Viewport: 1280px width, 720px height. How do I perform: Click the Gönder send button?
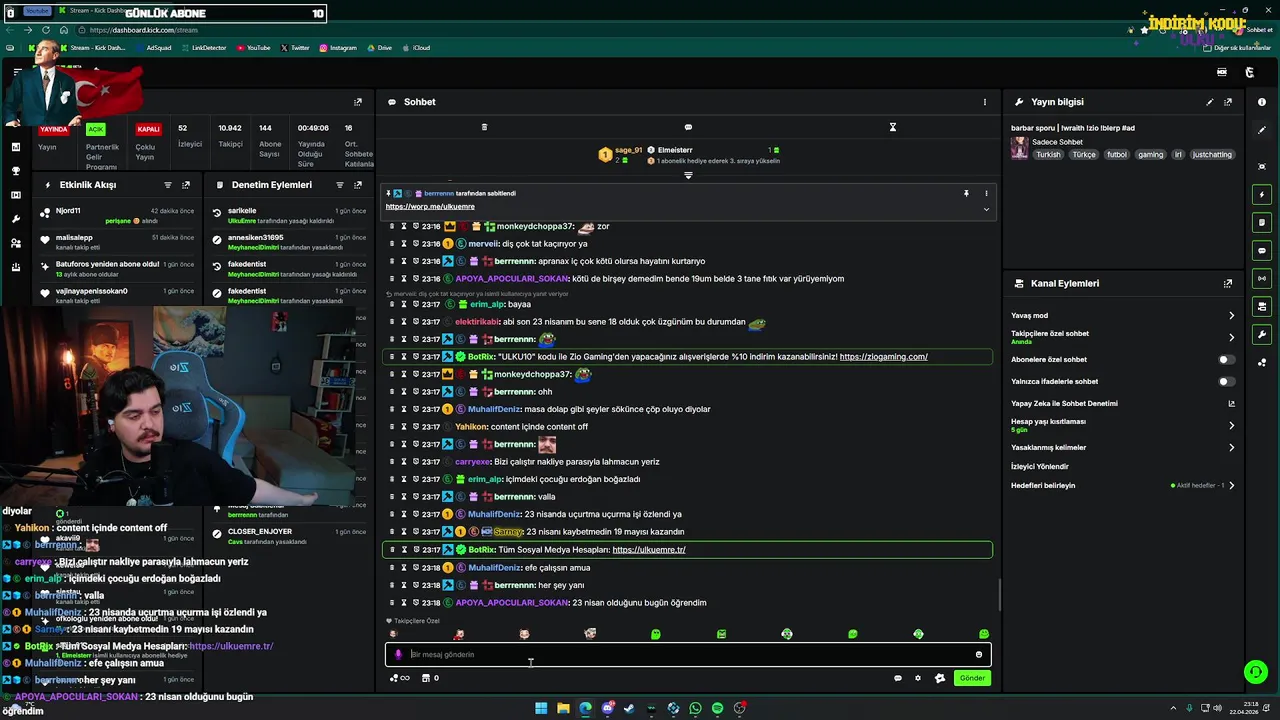click(972, 678)
